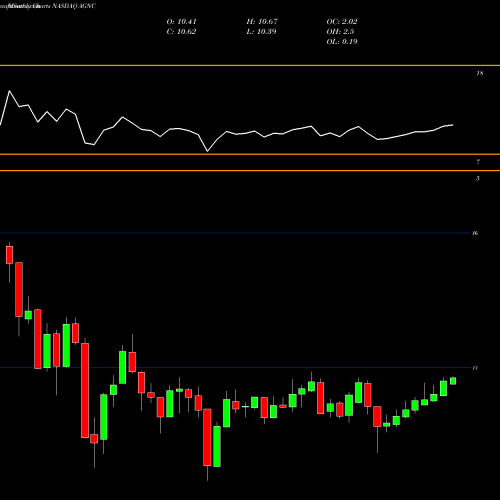Click the '16' price axis label

pos(475,233)
